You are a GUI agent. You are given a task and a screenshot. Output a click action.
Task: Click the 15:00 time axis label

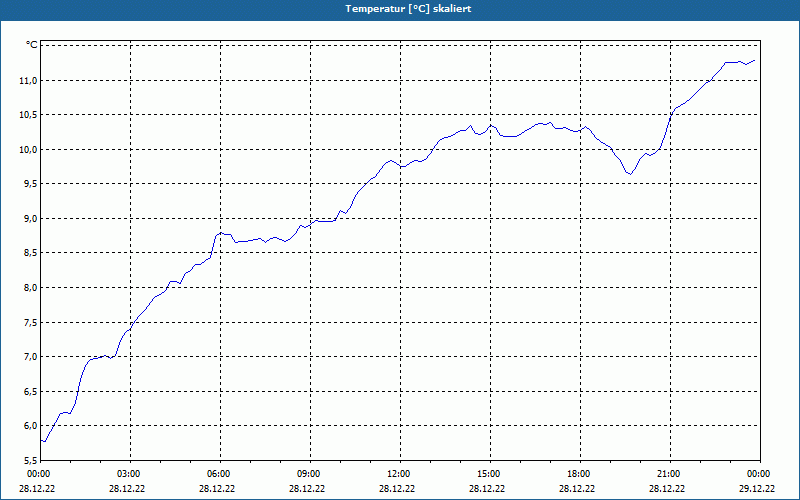tap(490, 474)
